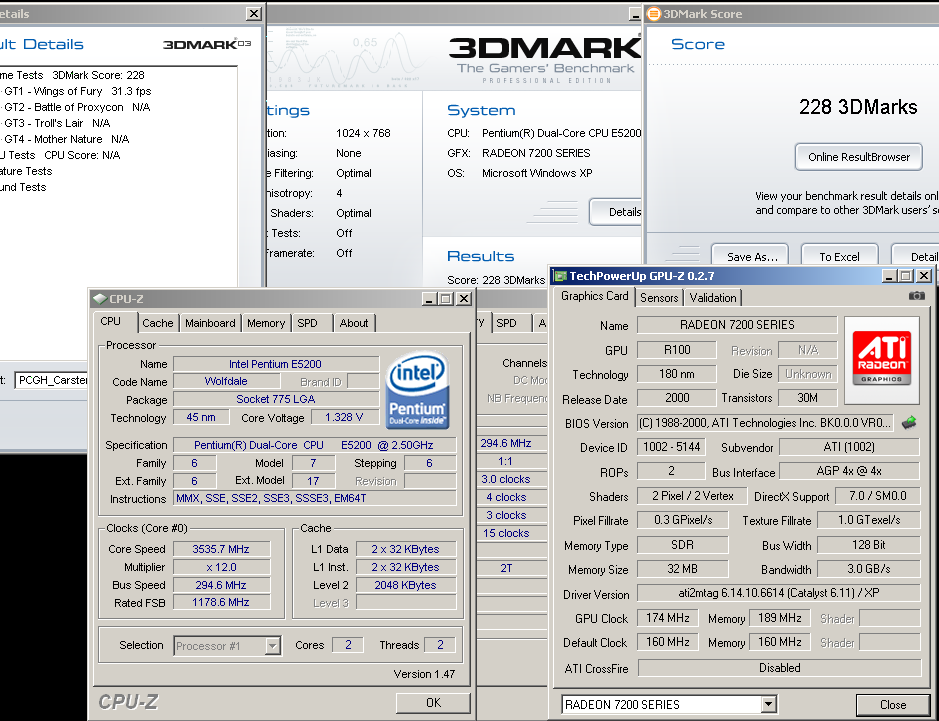939x721 pixels.
Task: Click the Memory Size value 32 MB
Action: tap(683, 569)
